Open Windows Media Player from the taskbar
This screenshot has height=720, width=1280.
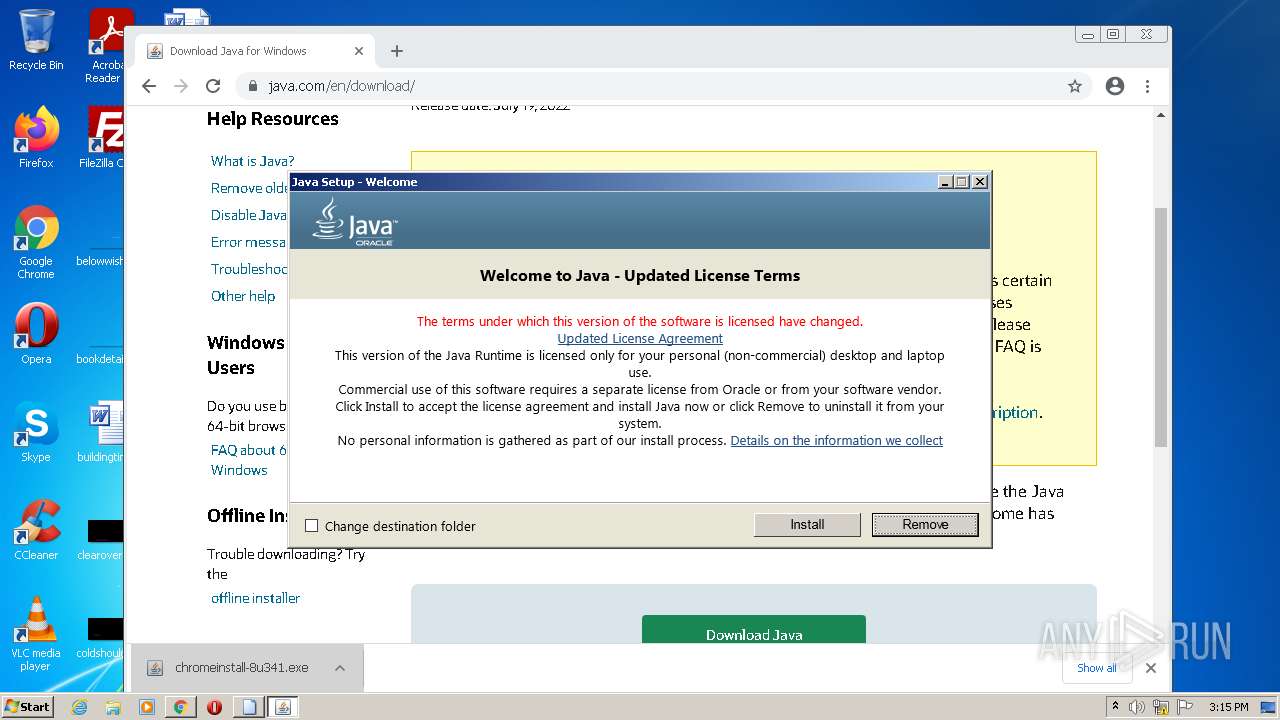[x=147, y=707]
